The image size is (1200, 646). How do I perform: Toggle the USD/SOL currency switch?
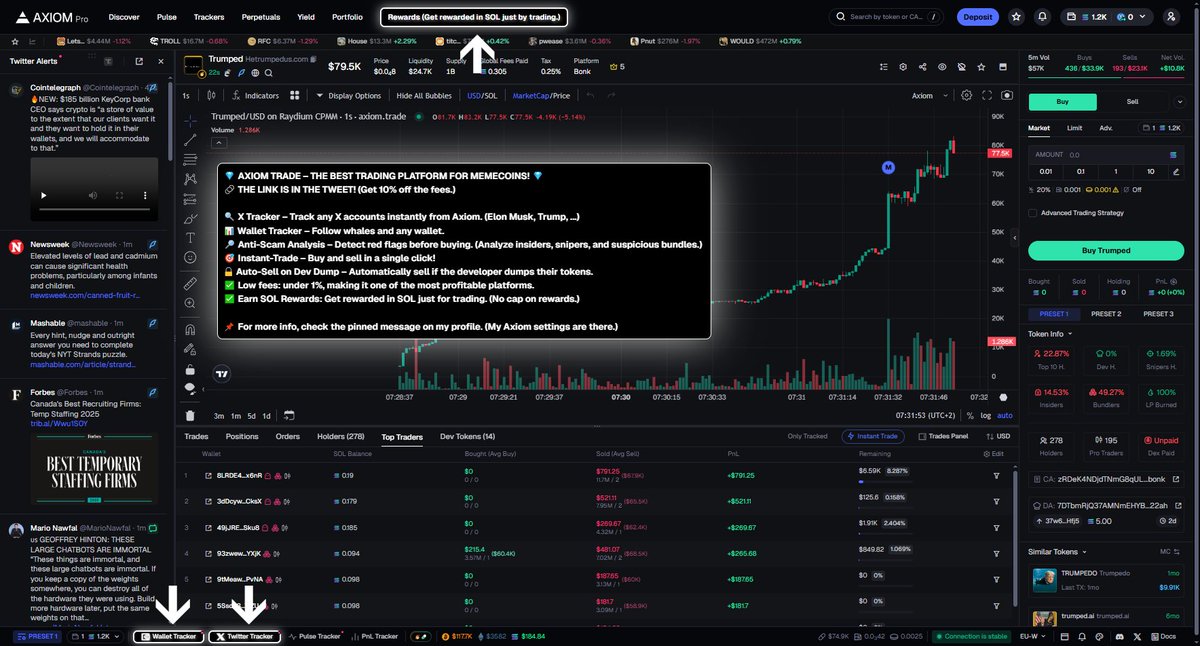click(482, 95)
